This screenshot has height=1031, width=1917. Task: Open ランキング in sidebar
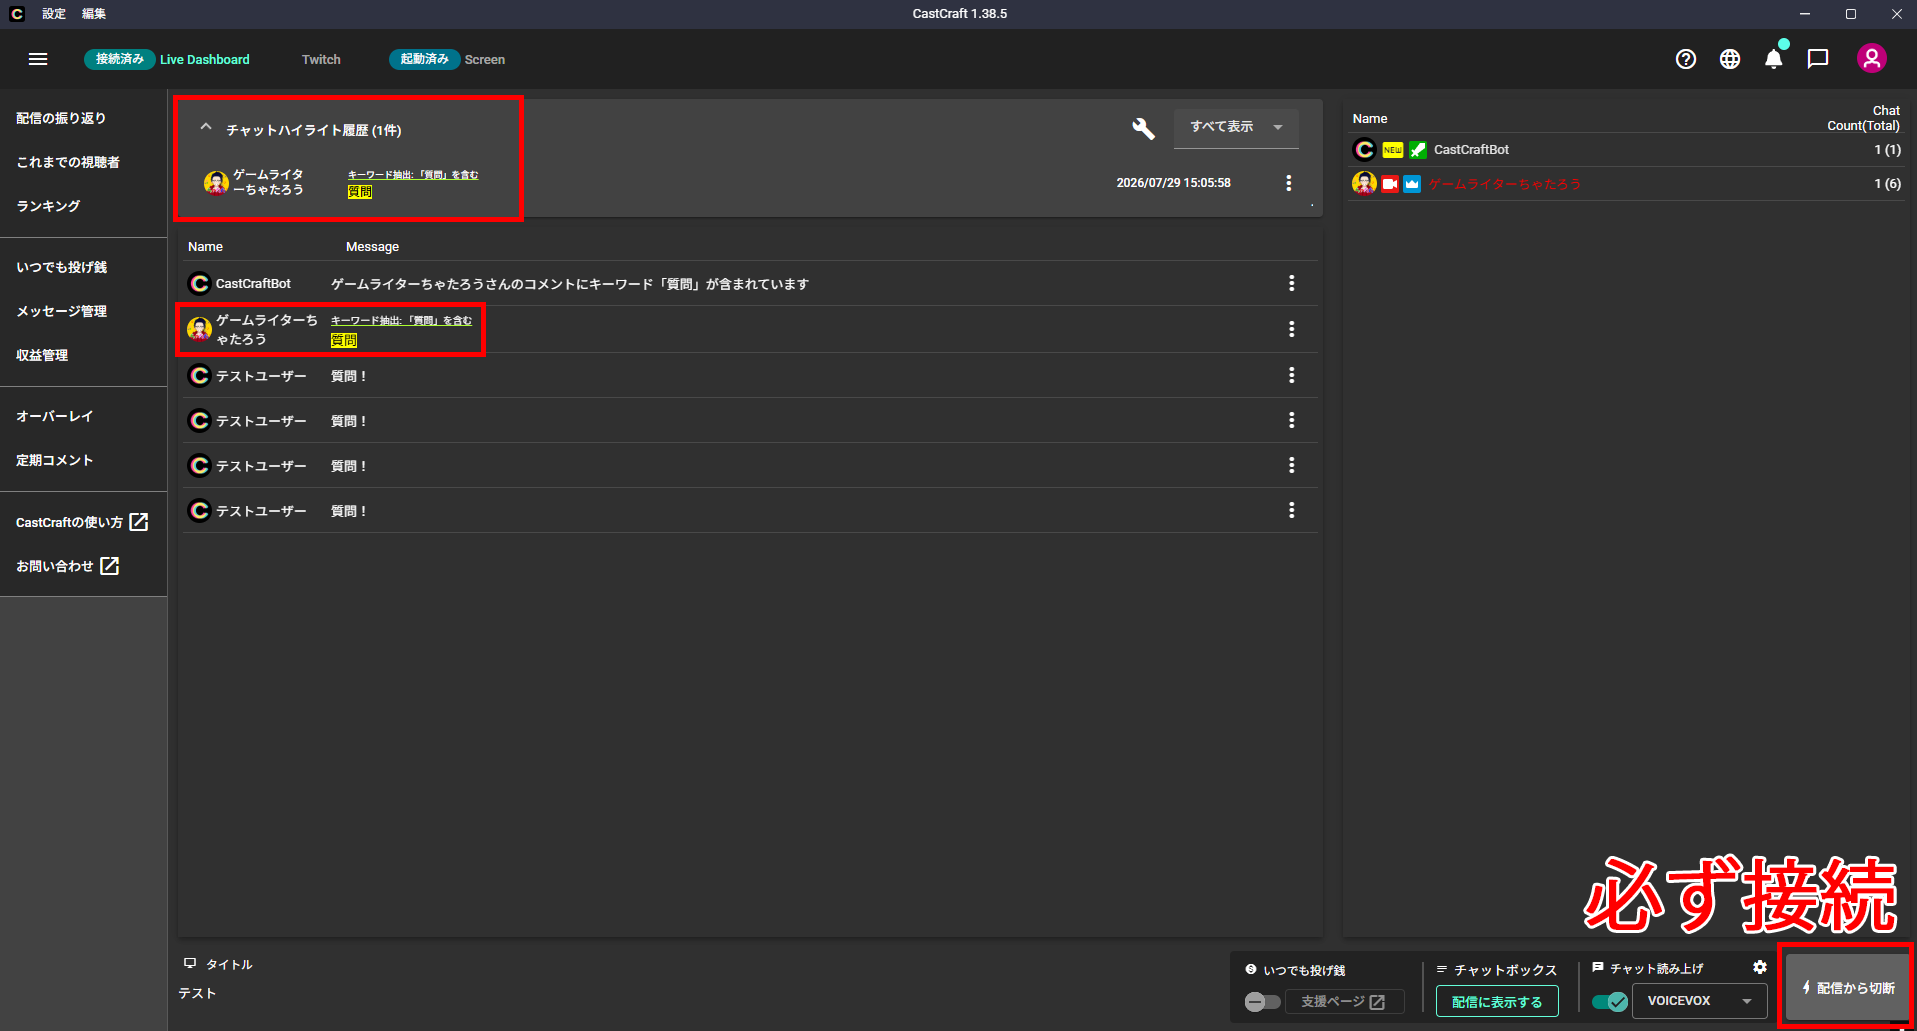click(48, 206)
